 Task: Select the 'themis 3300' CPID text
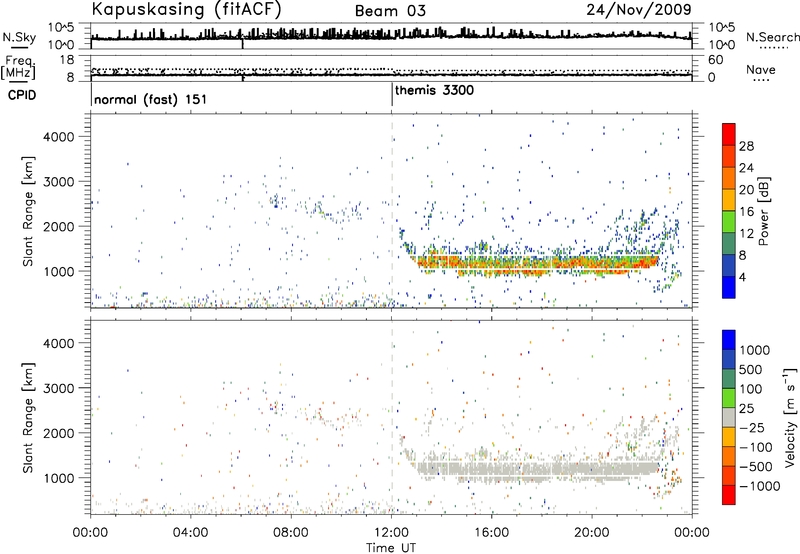[x=434, y=90]
